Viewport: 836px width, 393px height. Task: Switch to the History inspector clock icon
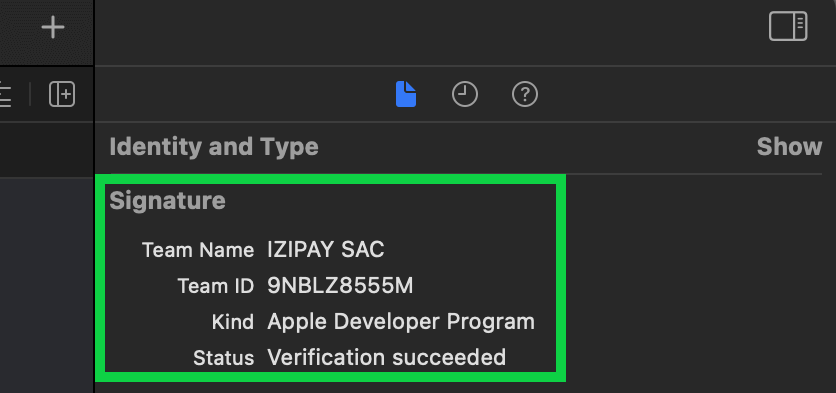465,95
